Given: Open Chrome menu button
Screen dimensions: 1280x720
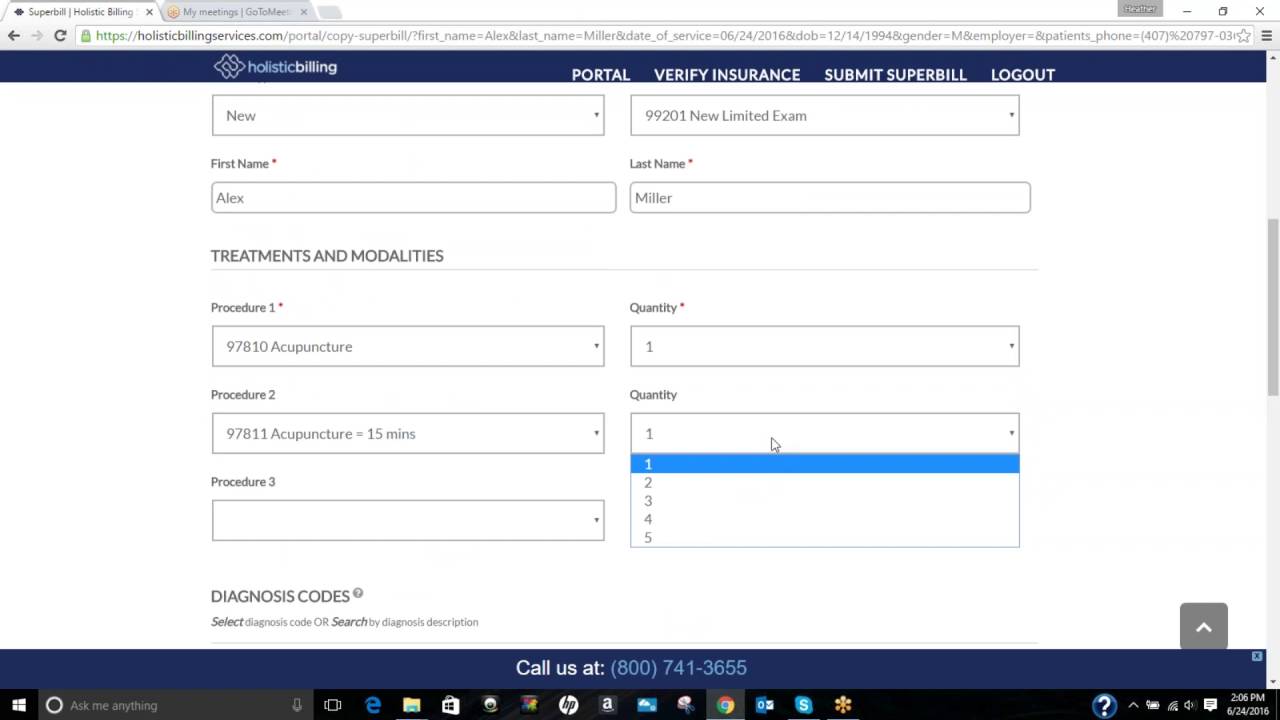Looking at the screenshot, I should 1266,35.
